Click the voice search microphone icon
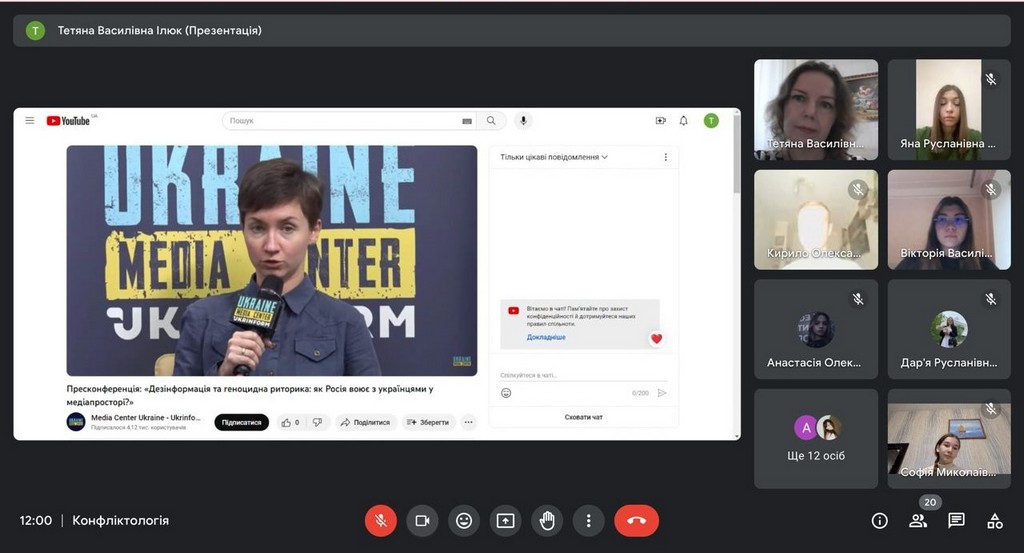Viewport: 1024px width, 553px height. point(522,121)
